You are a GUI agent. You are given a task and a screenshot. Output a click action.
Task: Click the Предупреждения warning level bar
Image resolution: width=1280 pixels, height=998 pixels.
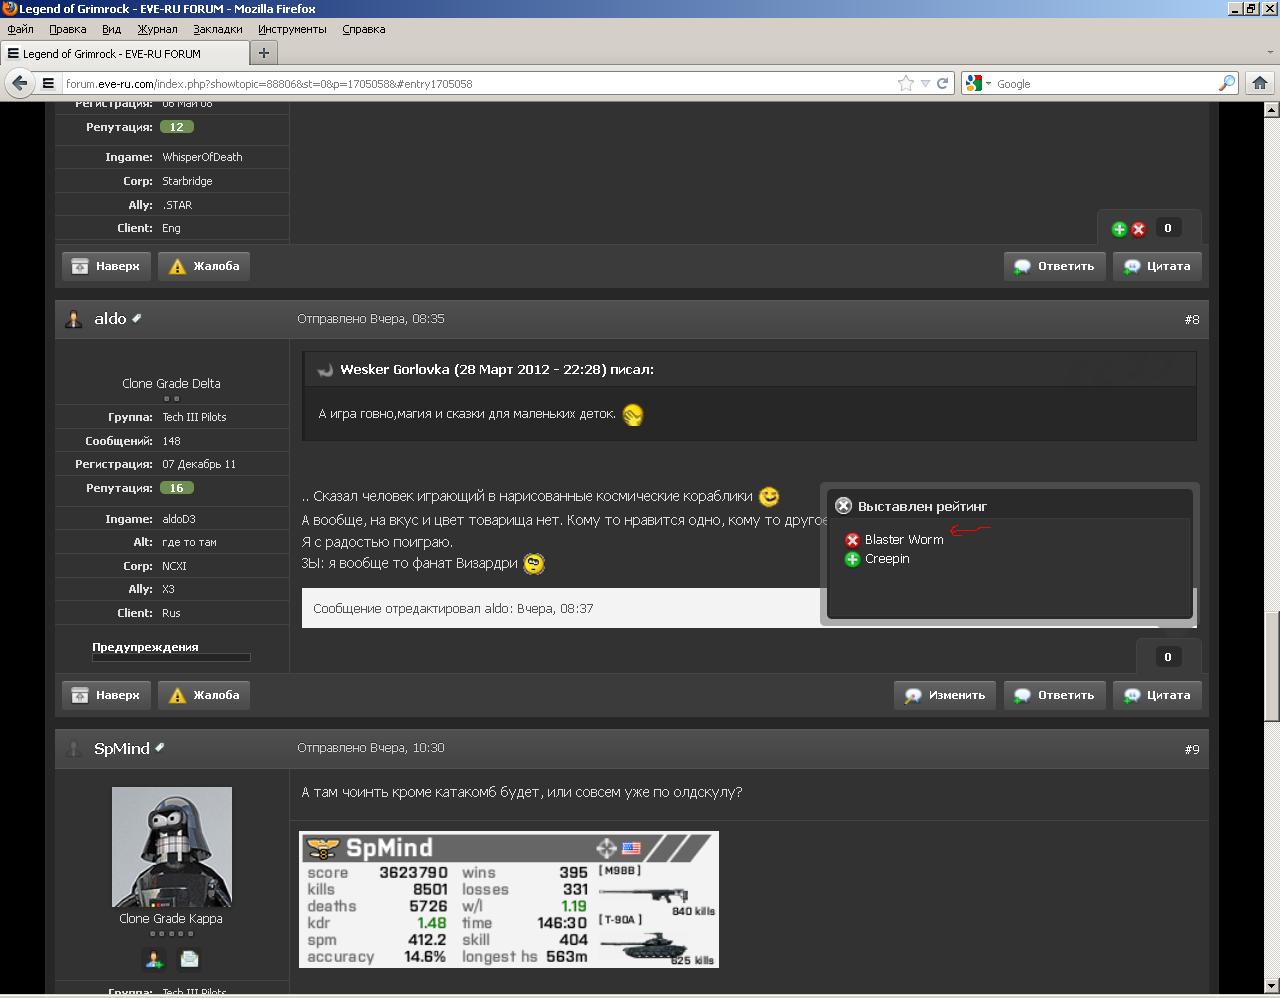171,658
